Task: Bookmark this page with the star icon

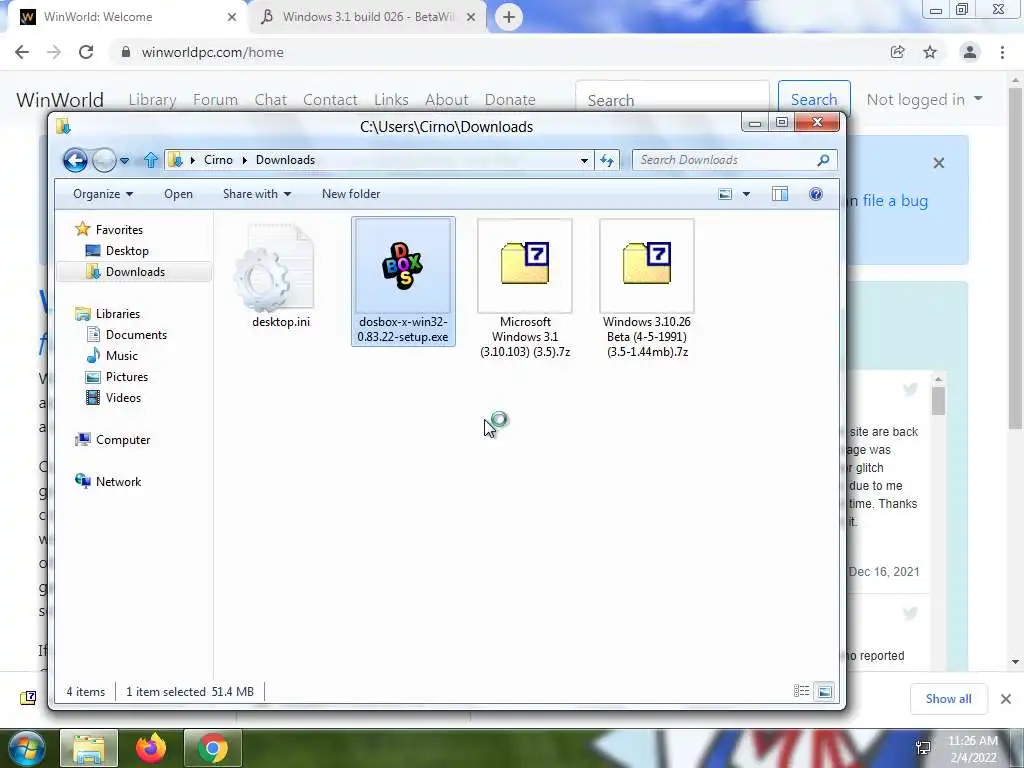Action: pos(930,52)
